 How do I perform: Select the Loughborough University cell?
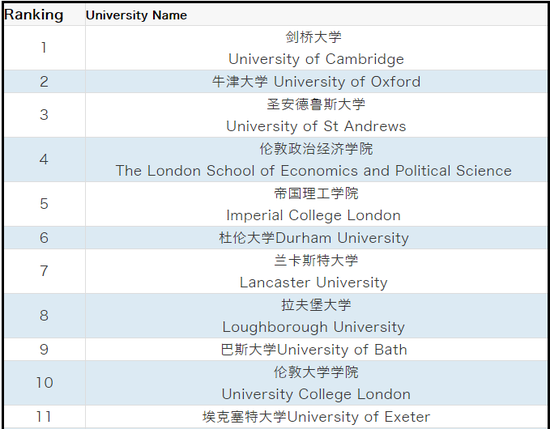pyautogui.click(x=316, y=316)
